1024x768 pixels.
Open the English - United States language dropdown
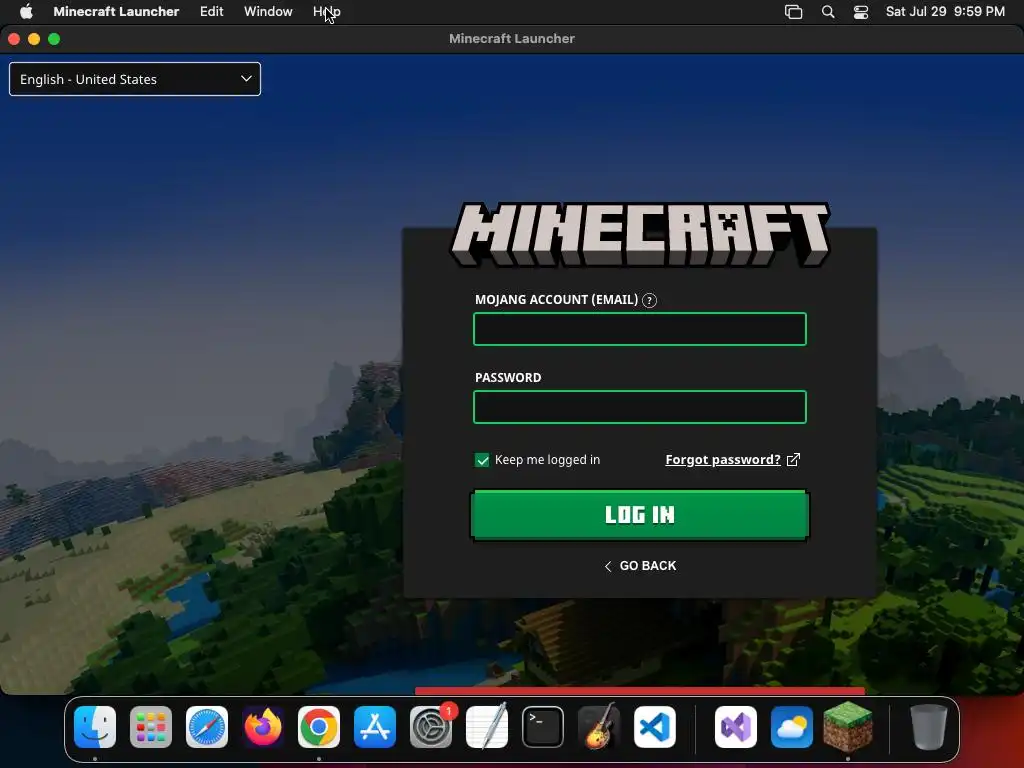tap(135, 79)
